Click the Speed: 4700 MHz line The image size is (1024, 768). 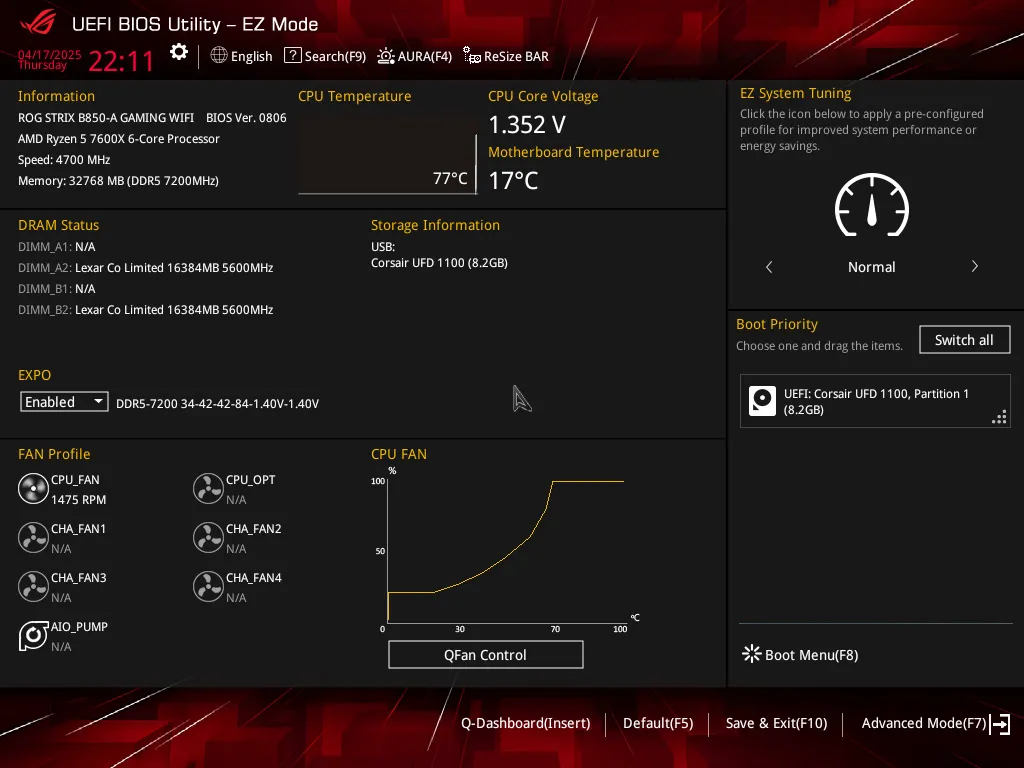coord(64,159)
